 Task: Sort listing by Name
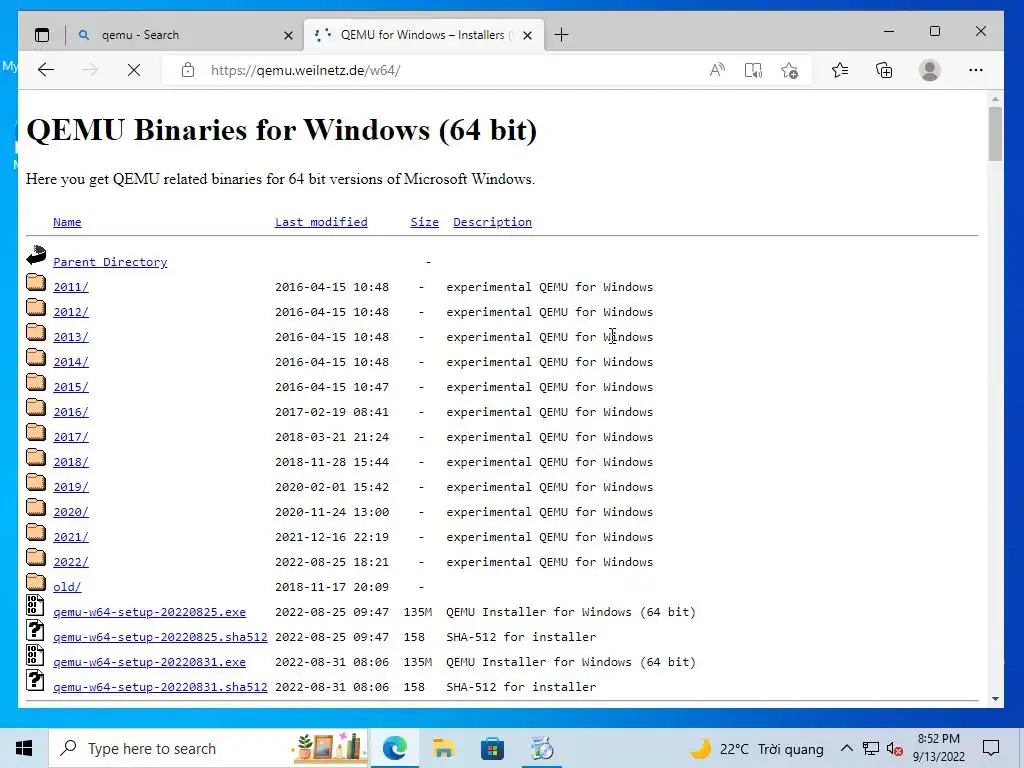[67, 222]
